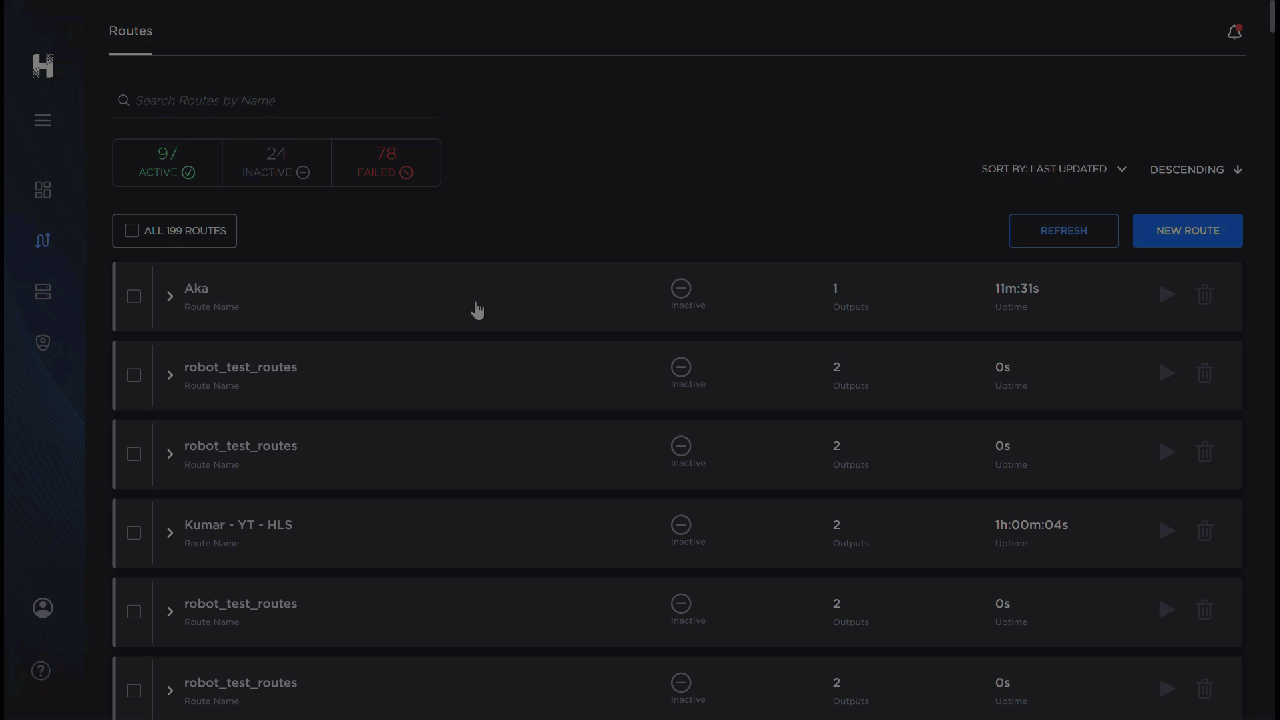
Task: Open the security shield icon in sidebar
Action: pyautogui.click(x=43, y=342)
